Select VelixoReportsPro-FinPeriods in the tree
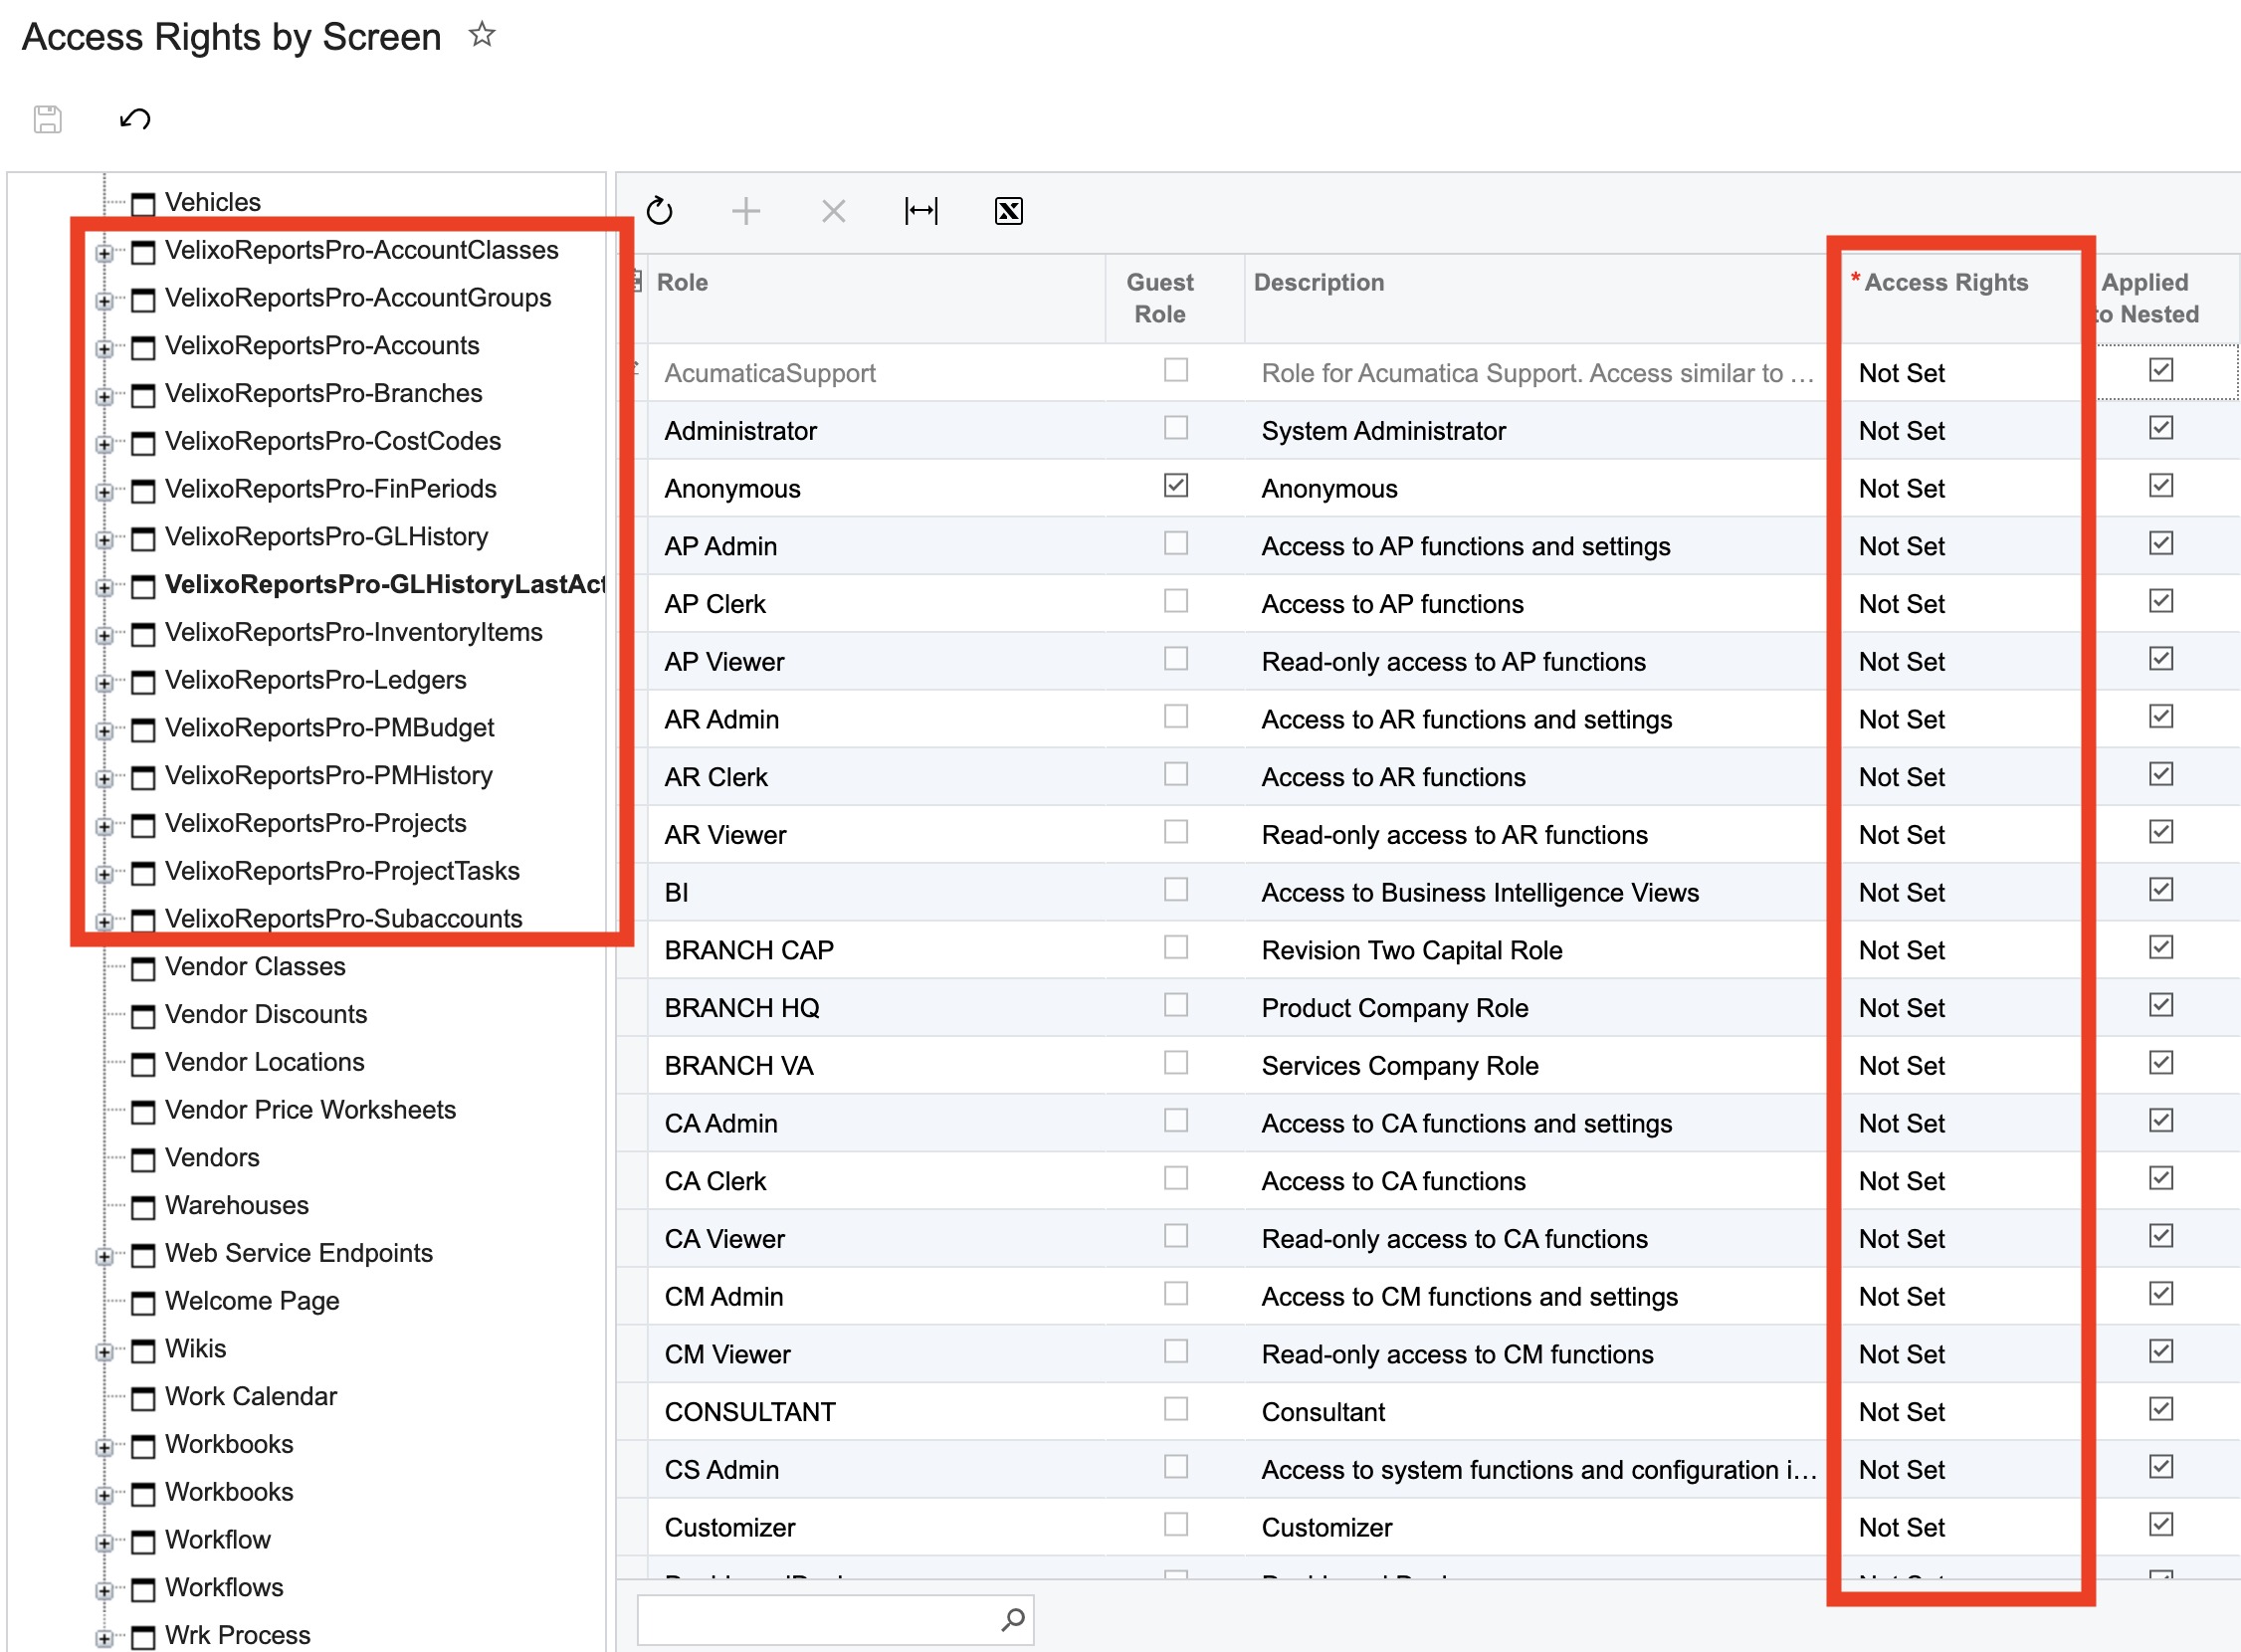 [331, 489]
